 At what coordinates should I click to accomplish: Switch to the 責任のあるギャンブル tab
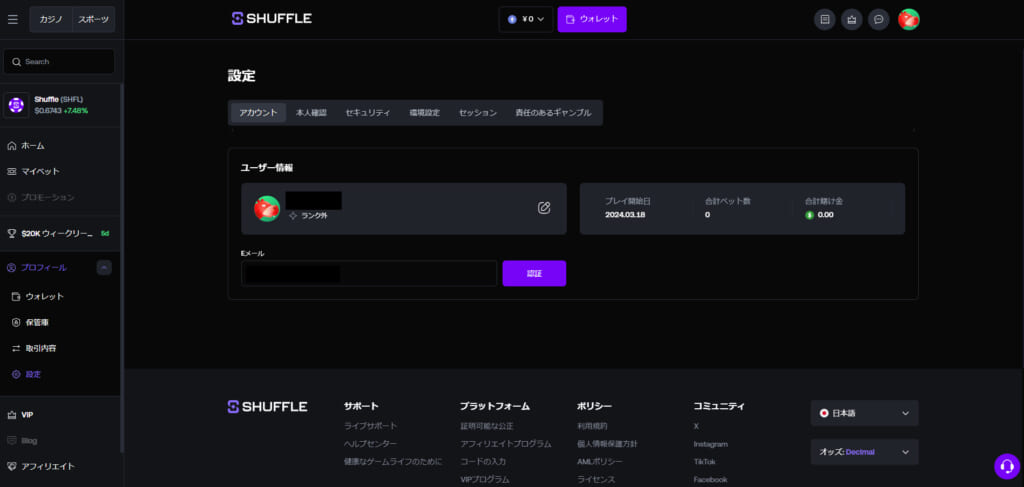[x=553, y=112]
